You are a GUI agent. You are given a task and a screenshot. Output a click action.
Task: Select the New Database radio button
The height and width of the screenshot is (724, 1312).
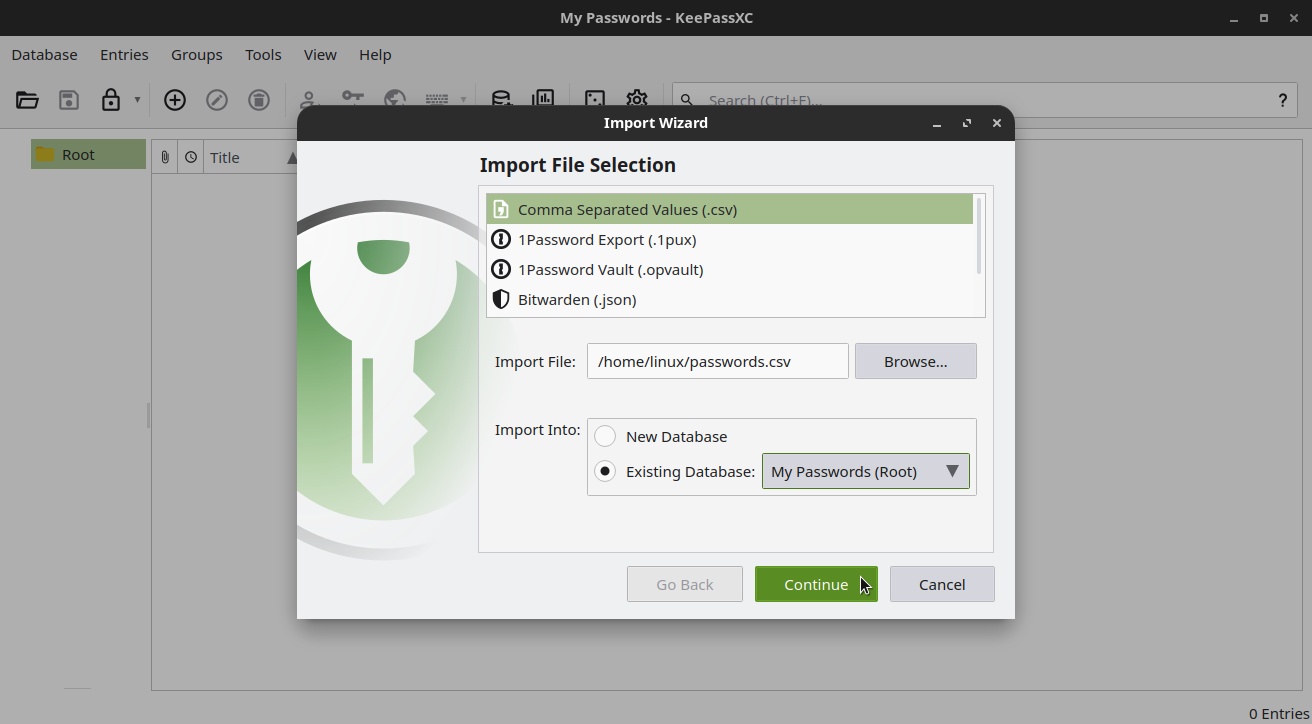tap(605, 436)
